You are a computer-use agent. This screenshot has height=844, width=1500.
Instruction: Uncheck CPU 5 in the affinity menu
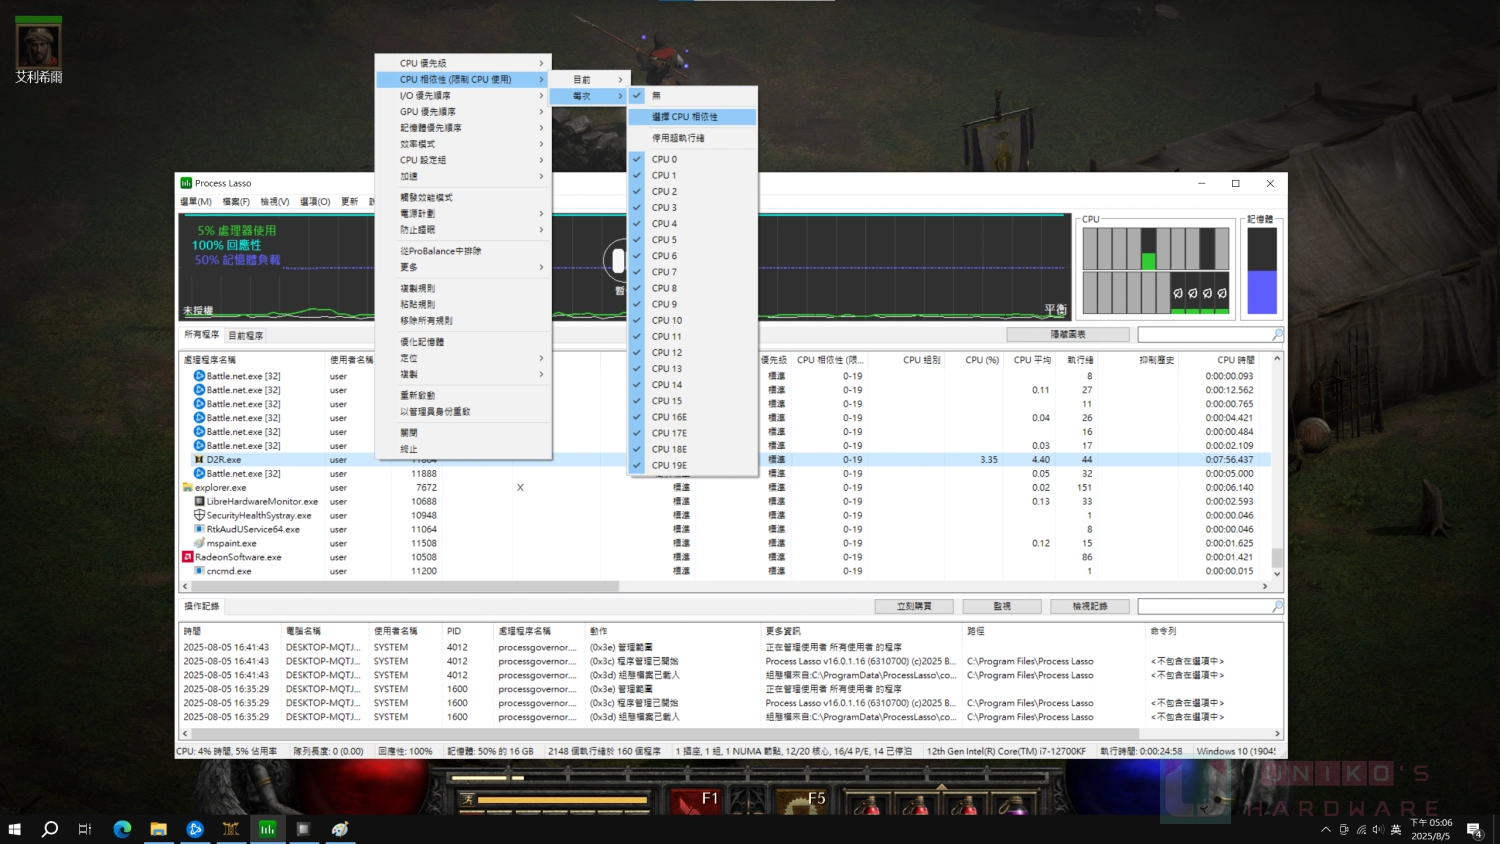click(692, 240)
